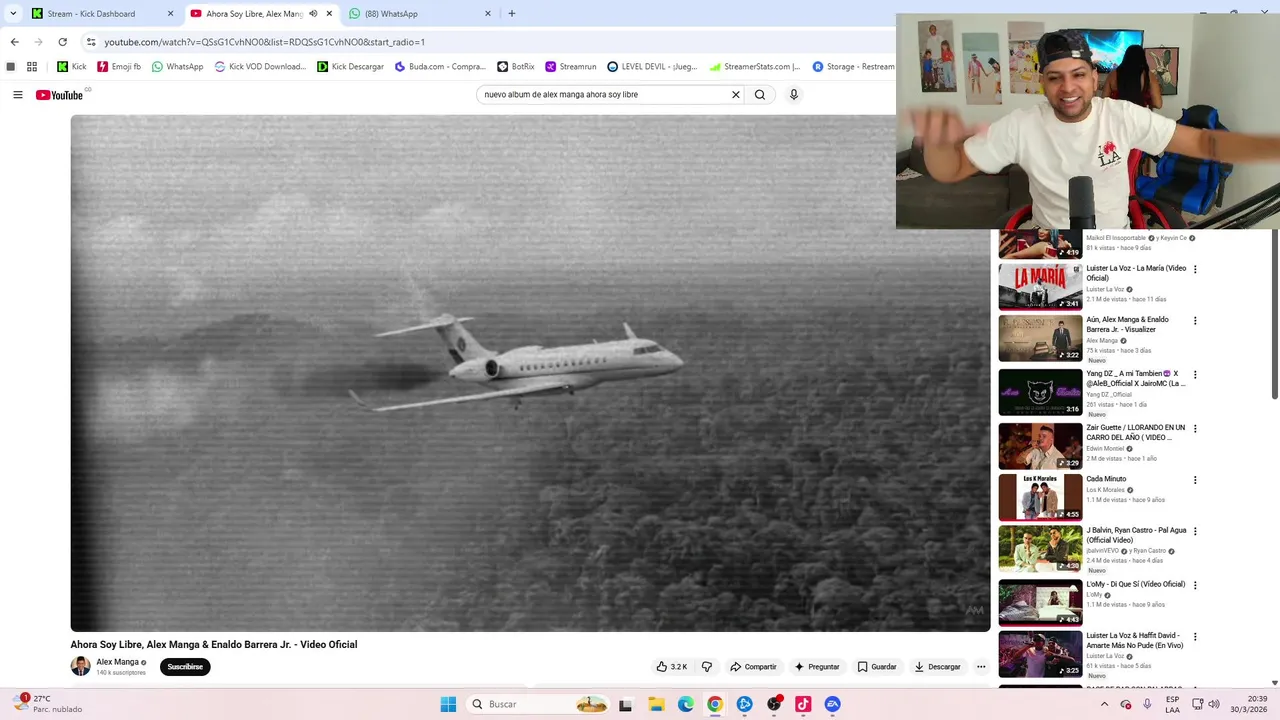The height and width of the screenshot is (720, 1280).
Task: Open Aún Visualizer video thumbnail
Action: pos(1040,338)
